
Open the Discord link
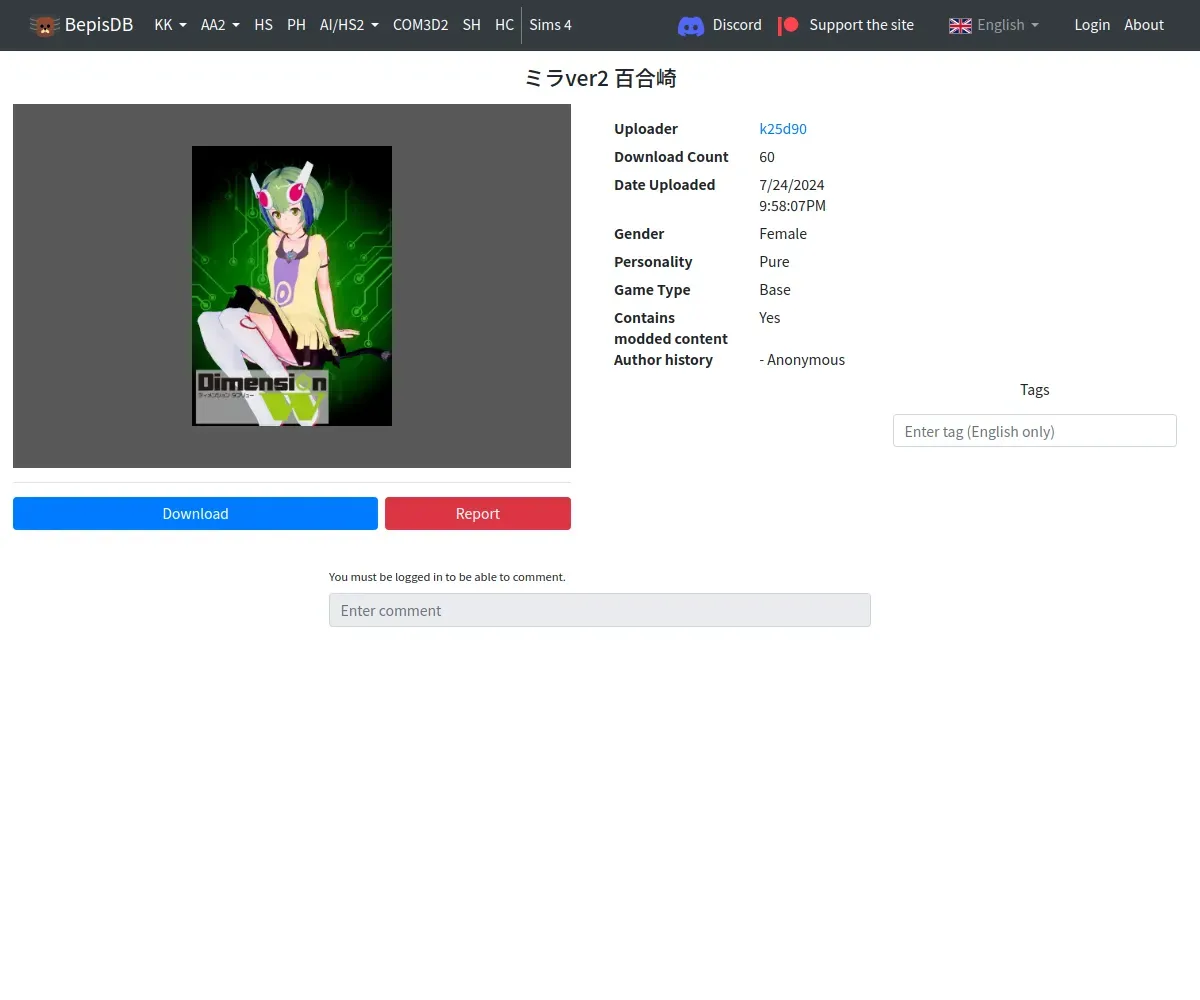[x=737, y=25]
